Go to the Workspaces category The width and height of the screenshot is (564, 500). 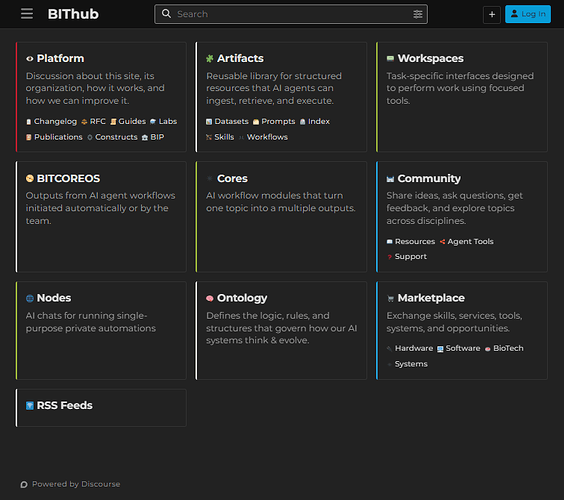430,58
